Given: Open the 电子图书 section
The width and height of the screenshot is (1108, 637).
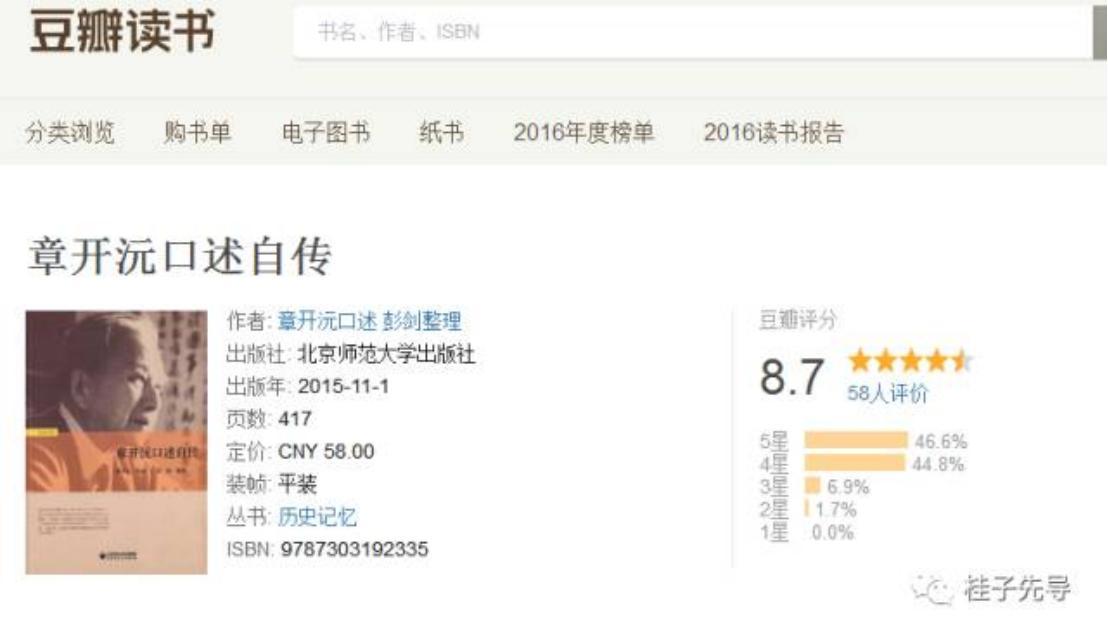Looking at the screenshot, I should 326,132.
